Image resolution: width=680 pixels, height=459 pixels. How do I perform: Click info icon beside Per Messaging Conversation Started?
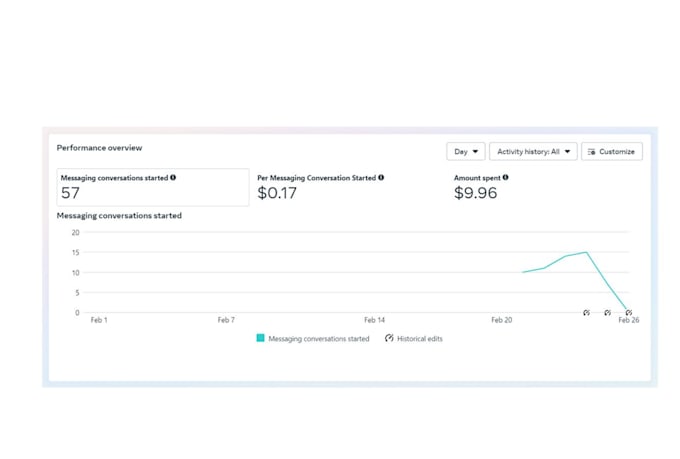pyautogui.click(x=381, y=177)
